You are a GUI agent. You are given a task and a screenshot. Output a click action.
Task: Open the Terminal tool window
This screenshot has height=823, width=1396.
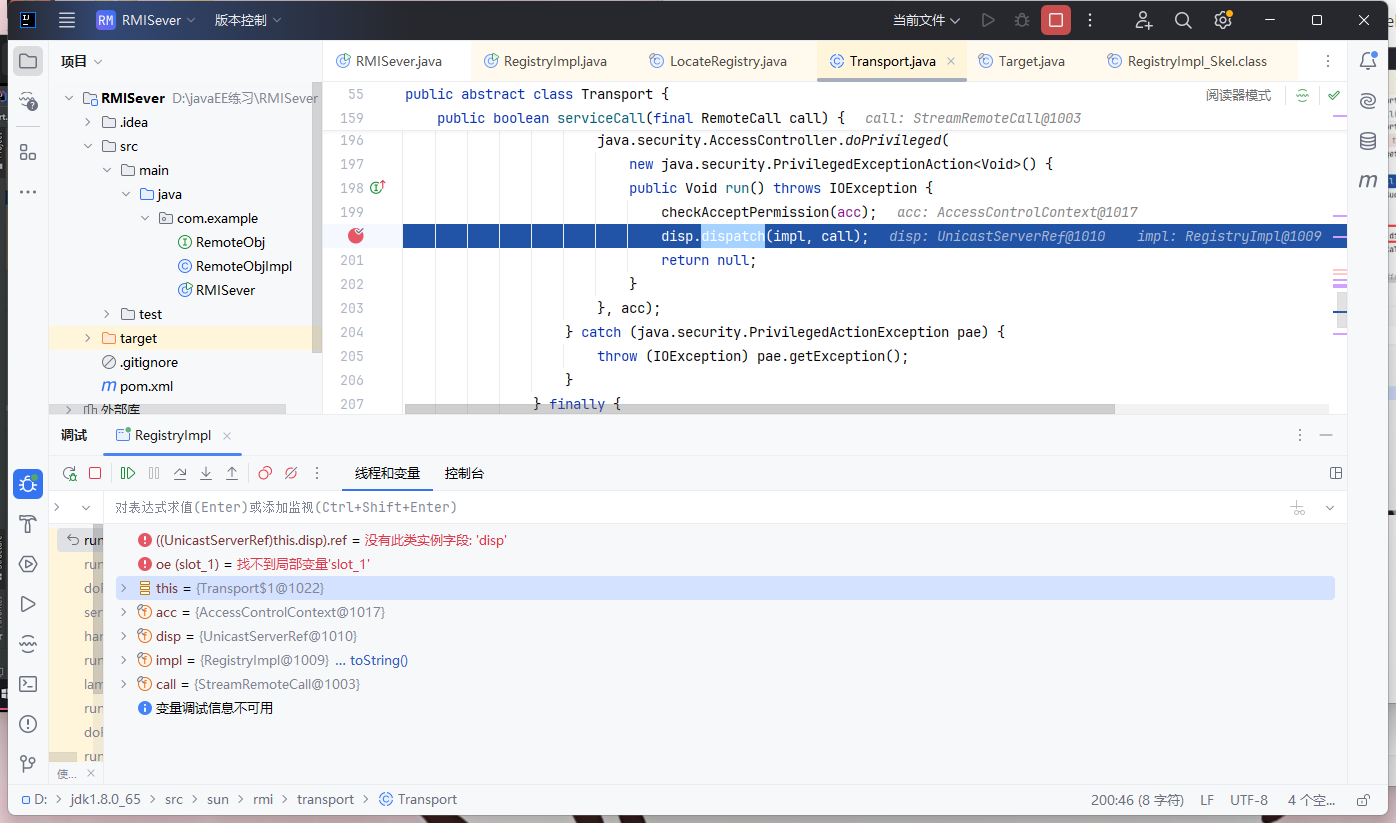(28, 684)
